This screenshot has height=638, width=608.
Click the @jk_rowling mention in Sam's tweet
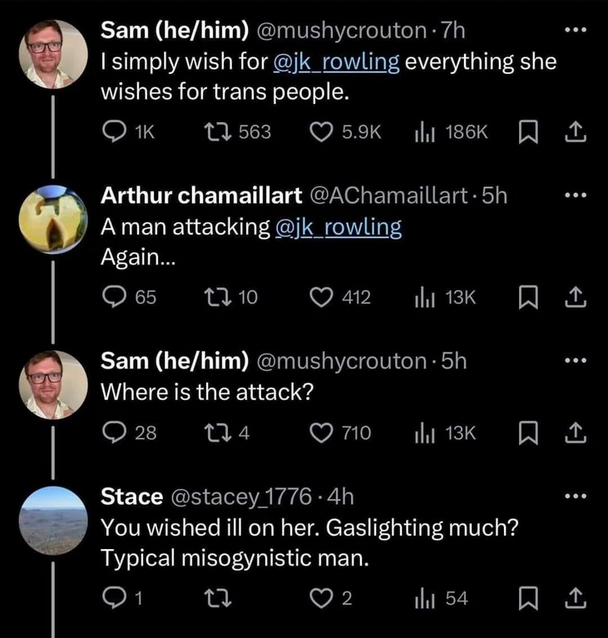click(336, 63)
